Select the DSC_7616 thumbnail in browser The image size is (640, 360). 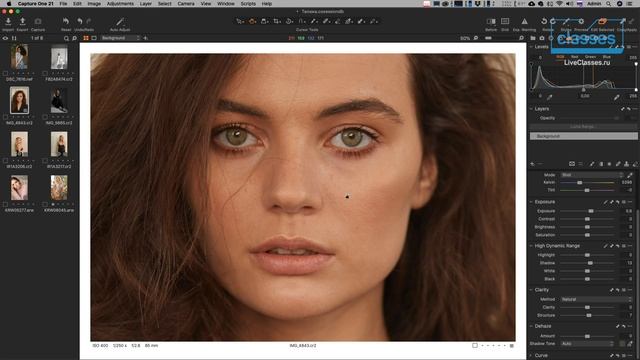coord(19,56)
